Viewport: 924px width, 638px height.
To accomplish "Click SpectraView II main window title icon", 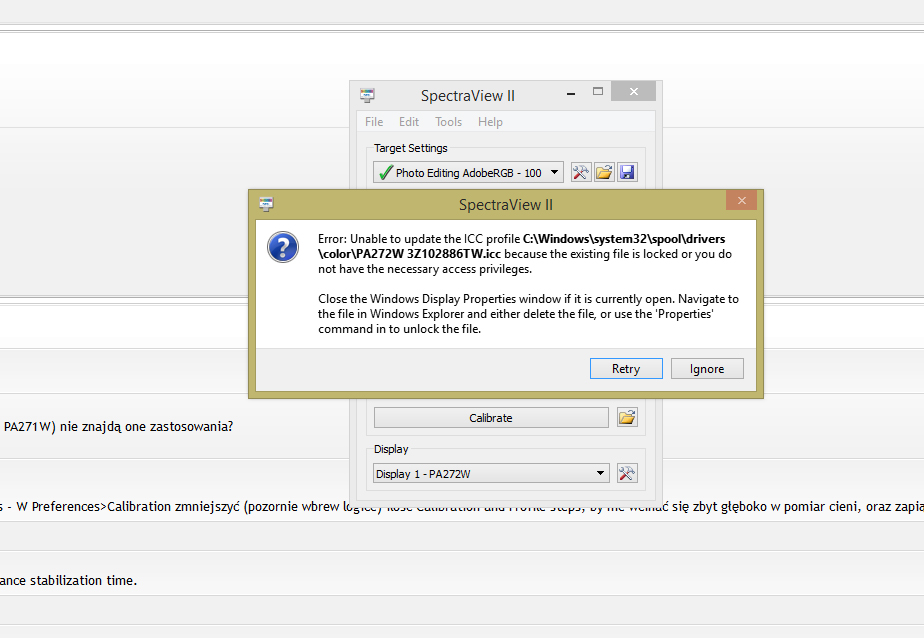I will (367, 95).
